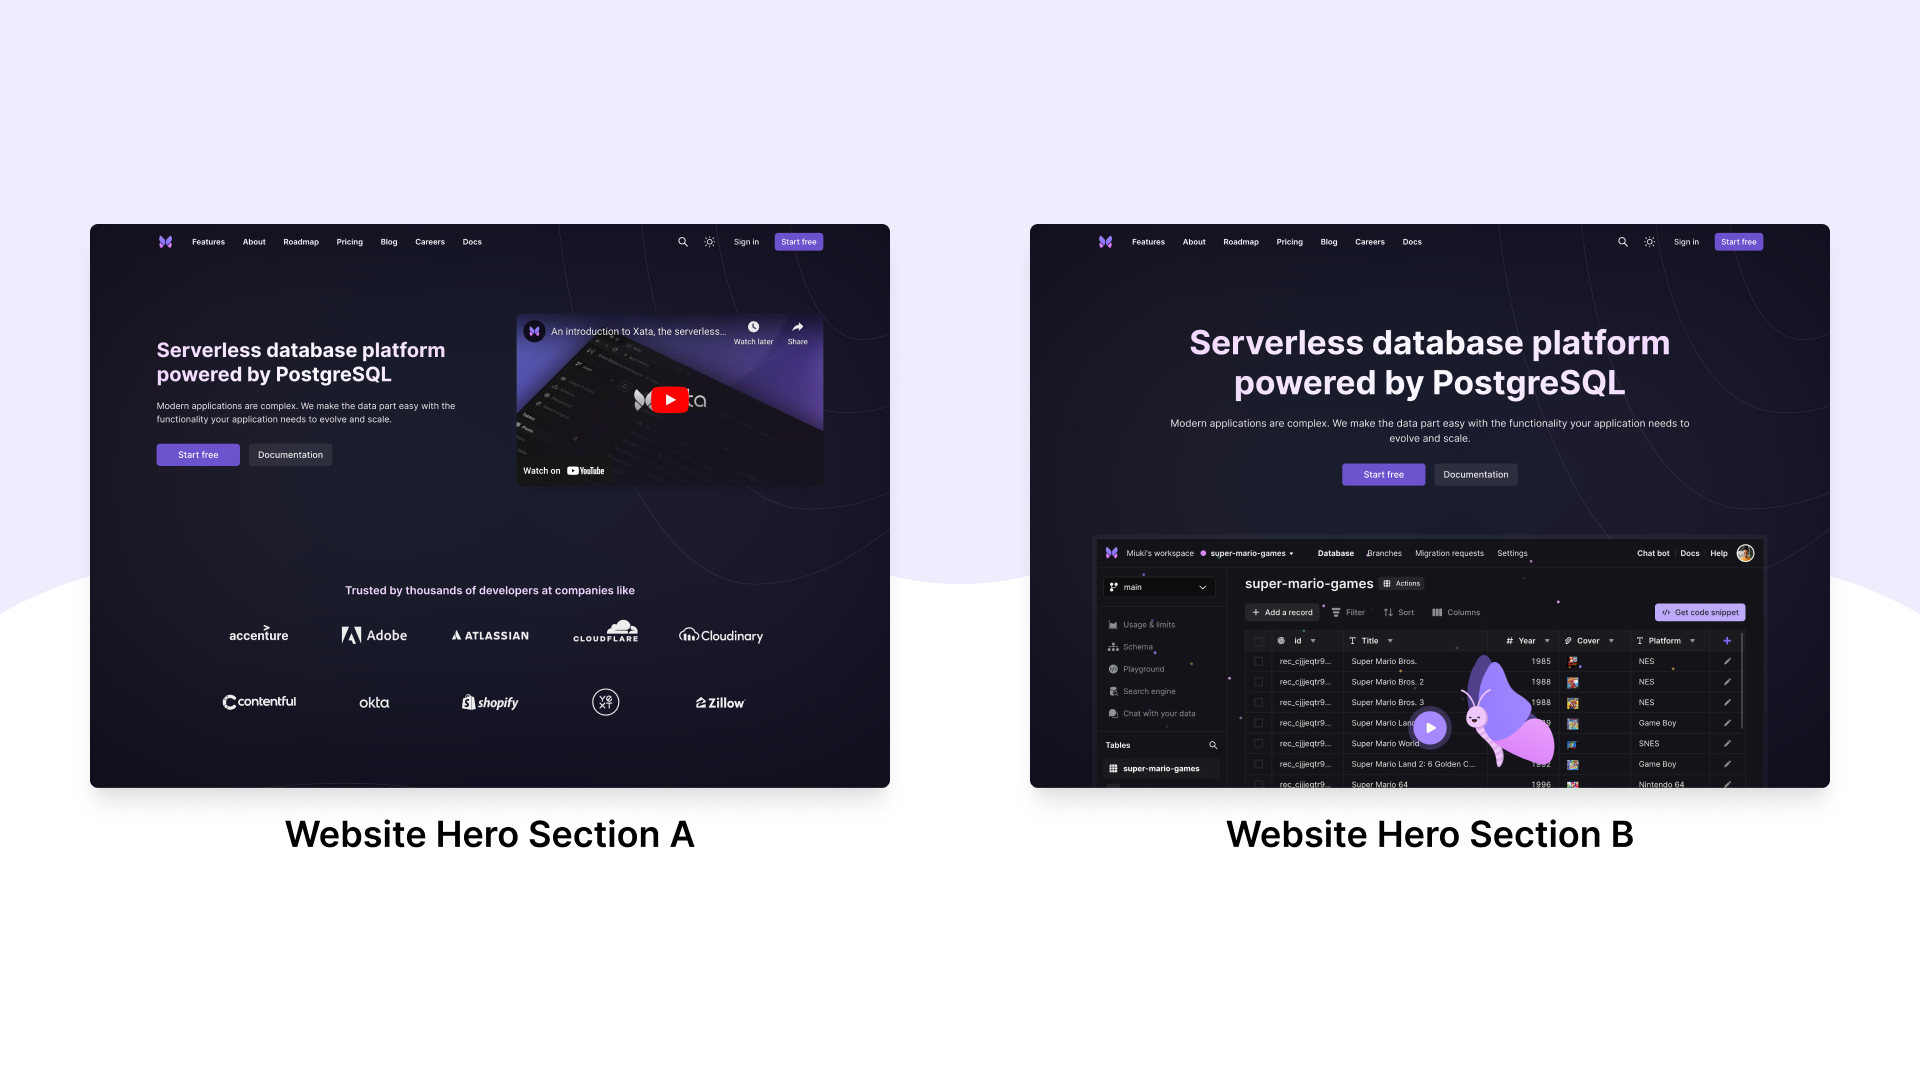Click the Play button on mascot animation
The width and height of the screenshot is (1920, 1080).
pyautogui.click(x=1428, y=727)
